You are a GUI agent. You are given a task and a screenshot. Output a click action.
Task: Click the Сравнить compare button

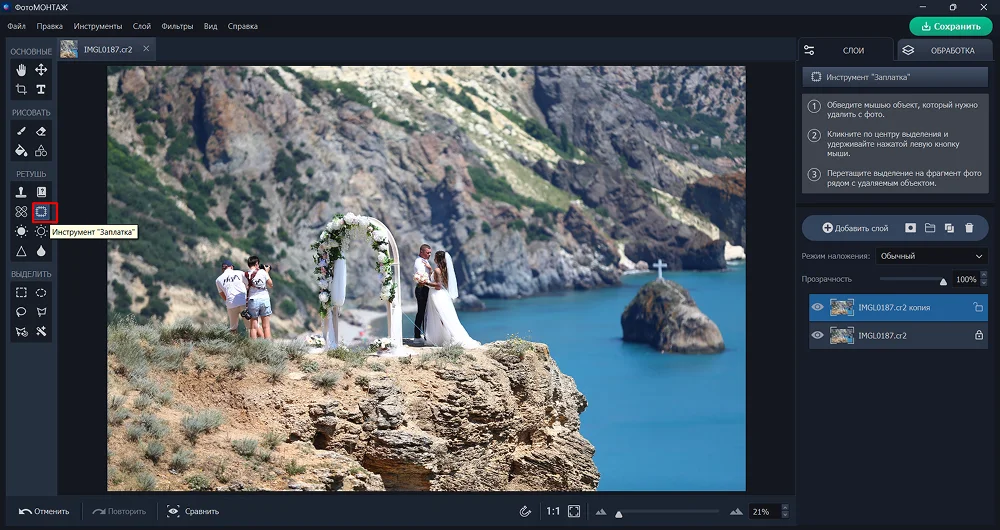[x=193, y=512]
